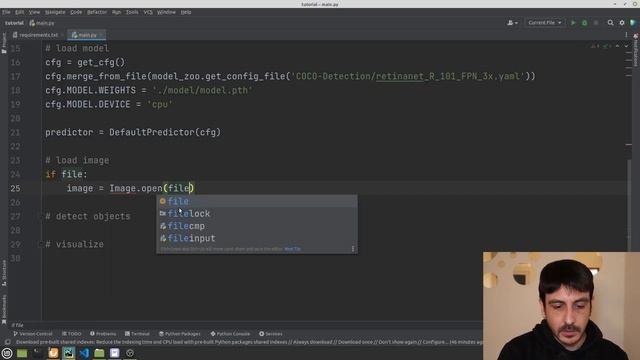Screen dimensions: 640x360
Task: Open the Navigate menu
Action: click(x=55, y=12)
